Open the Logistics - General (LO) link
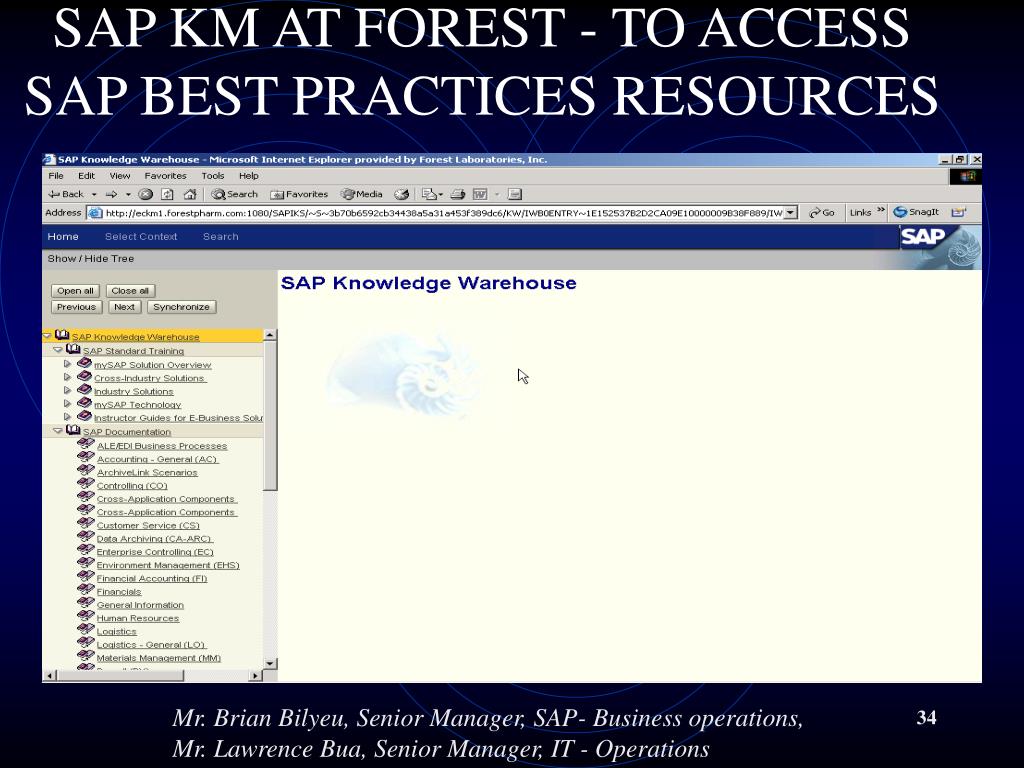Image resolution: width=1024 pixels, height=768 pixels. click(x=152, y=645)
